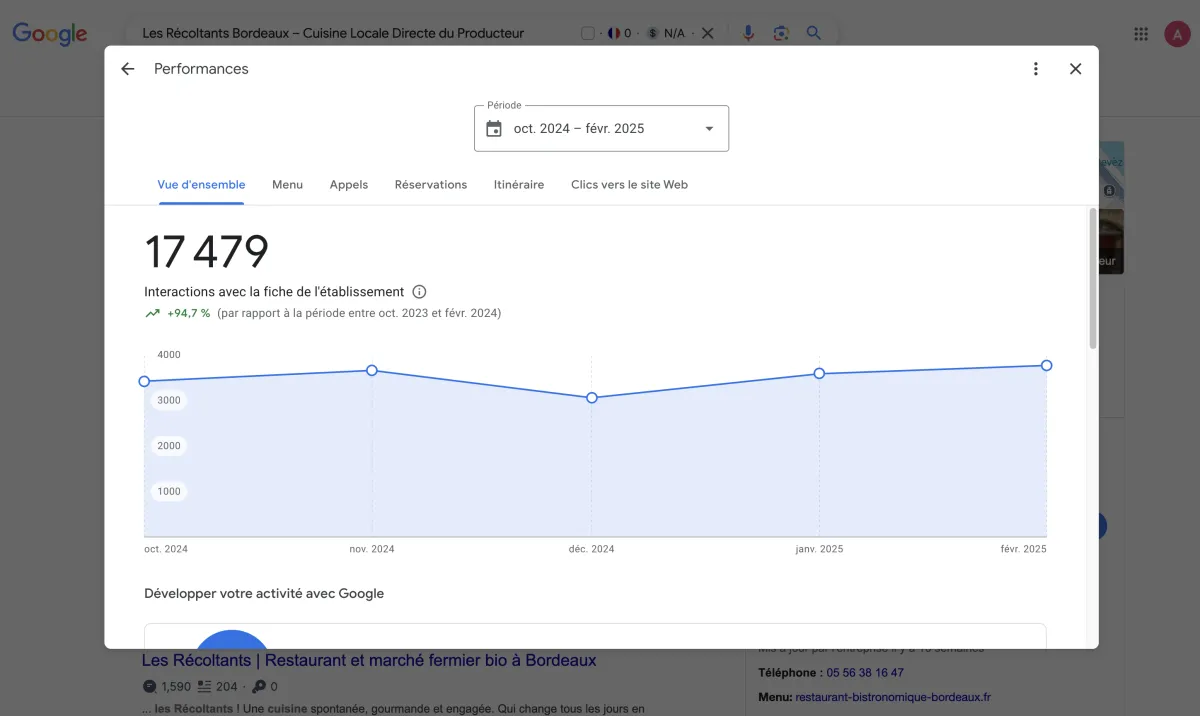This screenshot has height=716, width=1200.
Task: Open restaurant-bistronomique-bordeaux.fr menu link
Action: [893, 697]
